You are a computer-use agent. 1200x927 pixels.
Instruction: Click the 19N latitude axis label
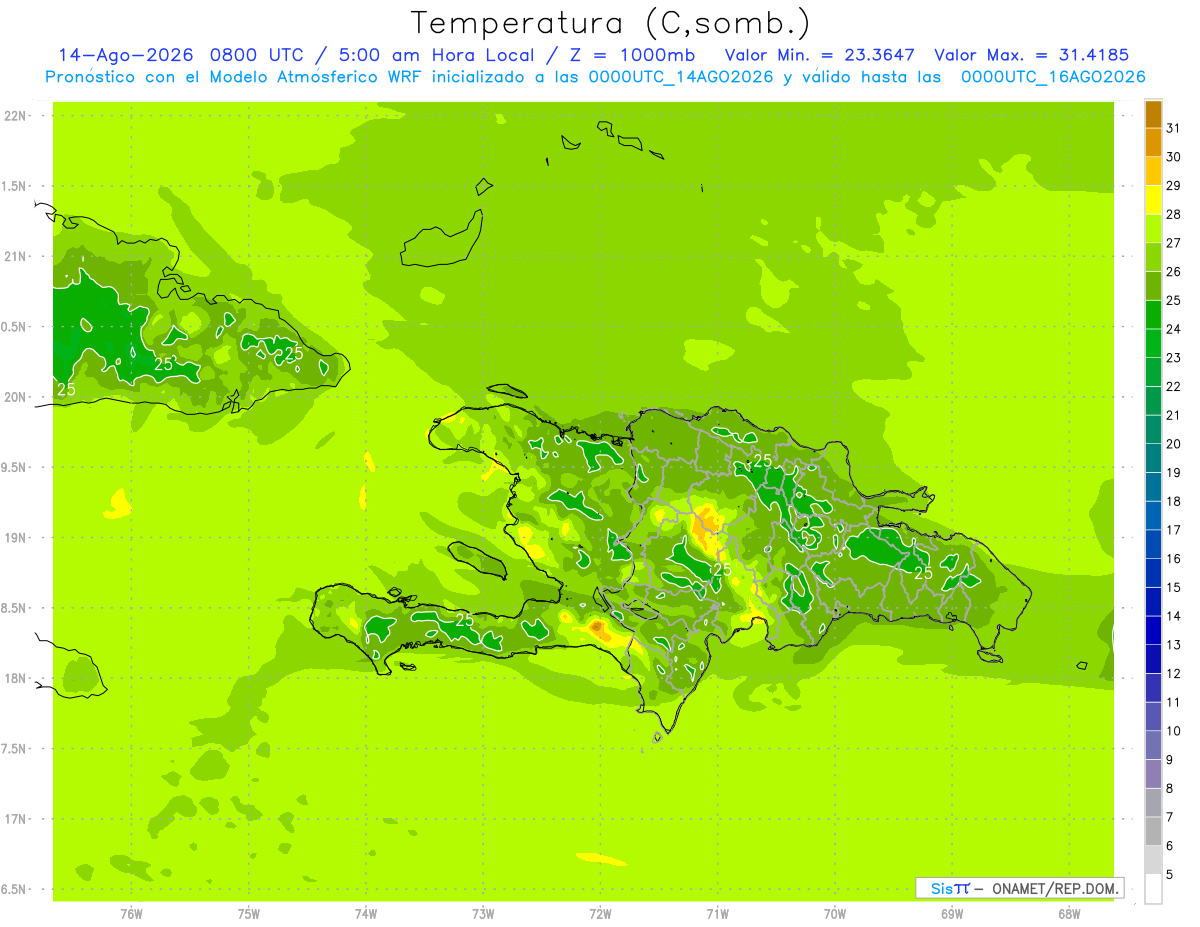coord(16,538)
